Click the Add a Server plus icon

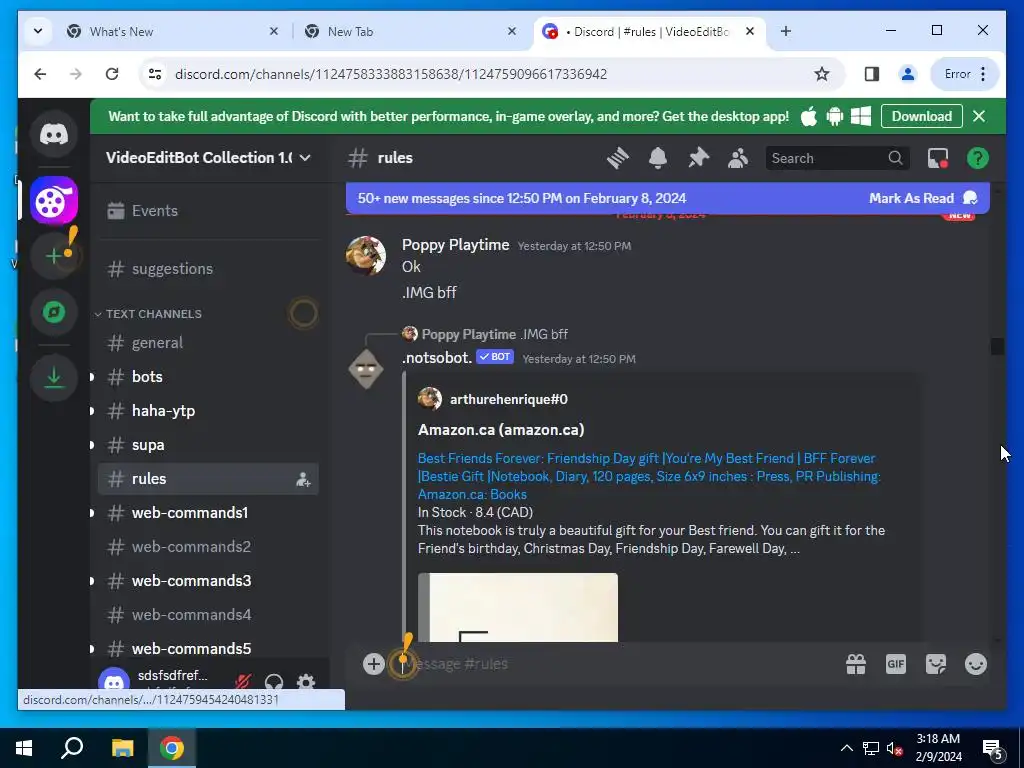click(x=54, y=255)
